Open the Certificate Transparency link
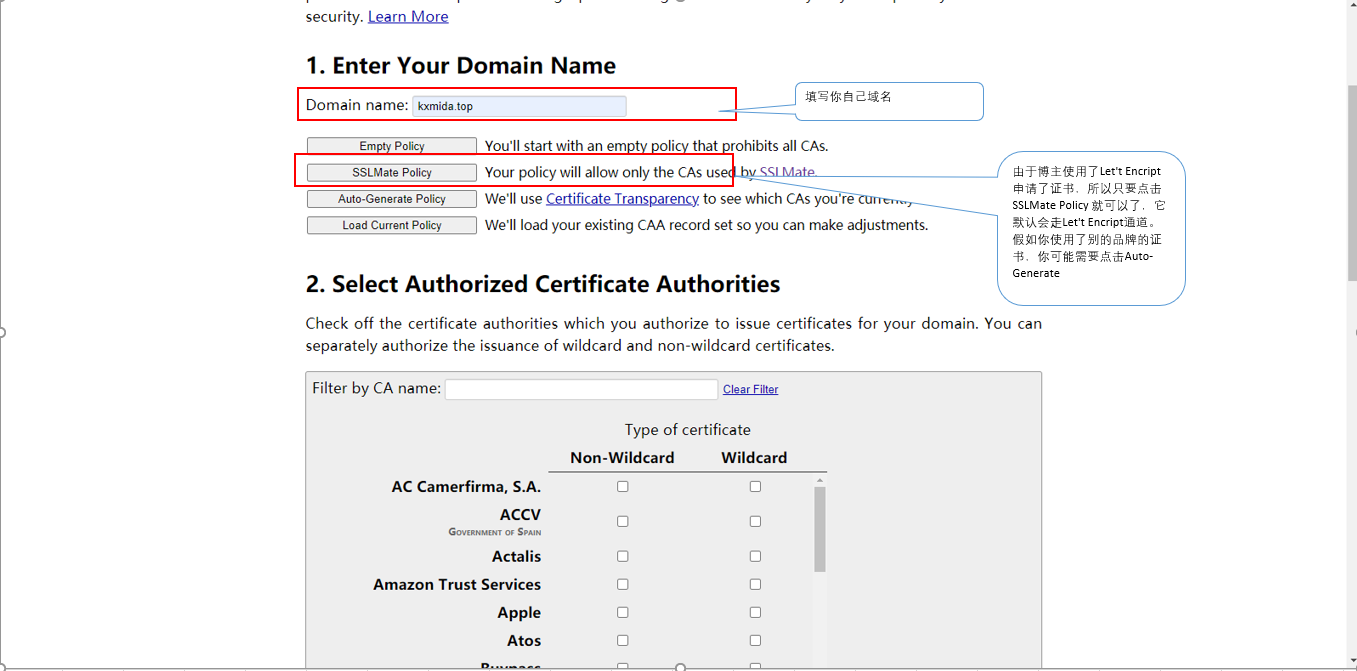 622,199
